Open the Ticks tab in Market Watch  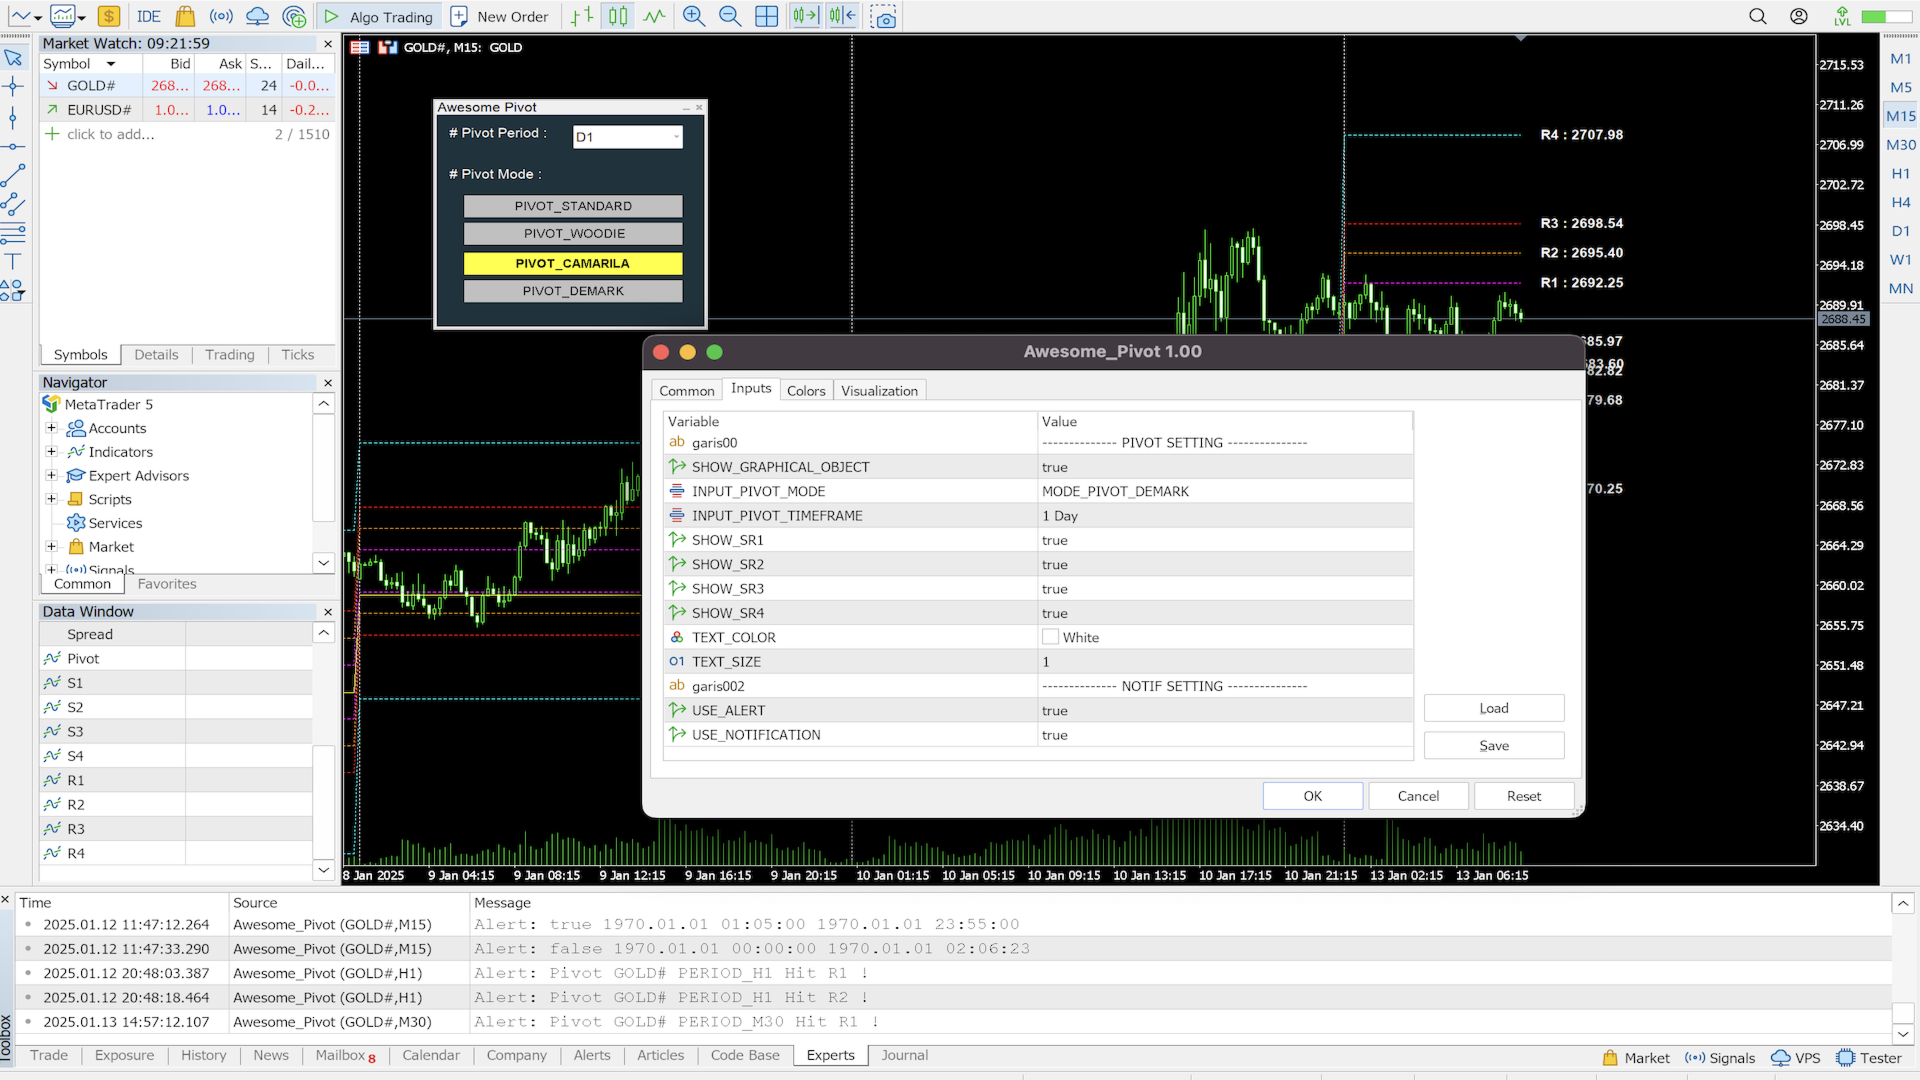(297, 355)
